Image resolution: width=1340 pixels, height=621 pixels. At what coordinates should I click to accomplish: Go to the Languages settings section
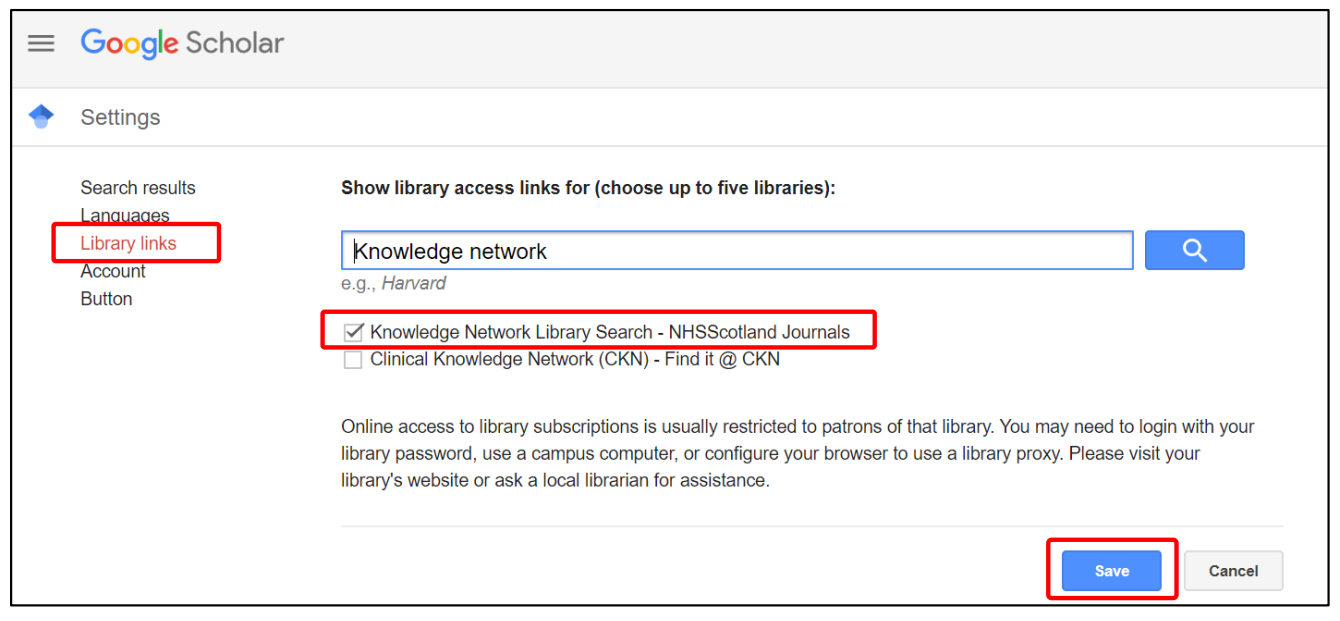click(125, 215)
